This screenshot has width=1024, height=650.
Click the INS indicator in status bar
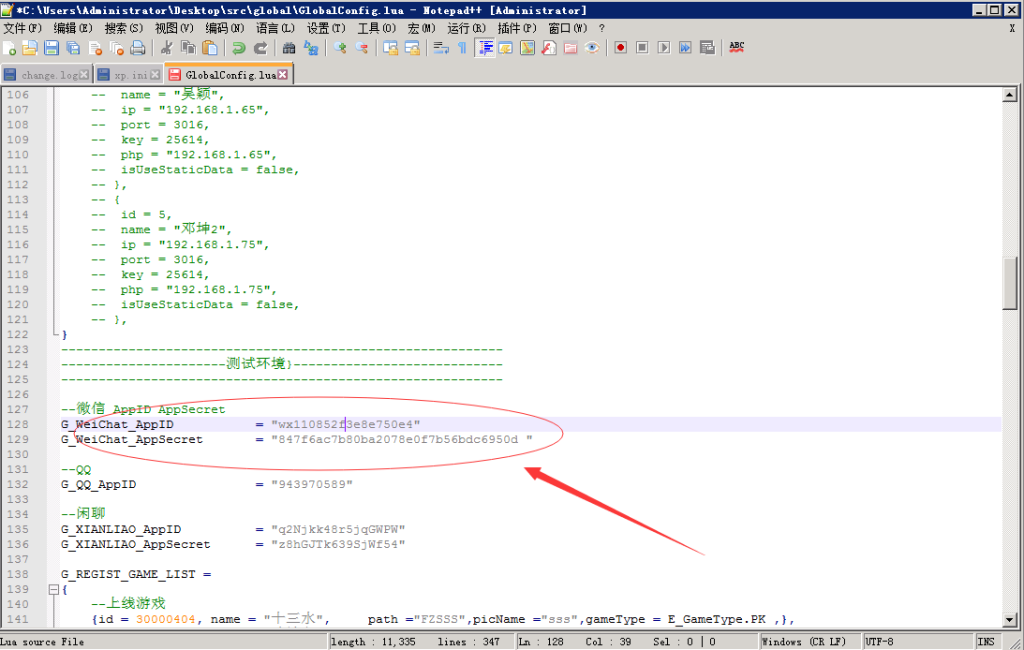click(x=986, y=641)
